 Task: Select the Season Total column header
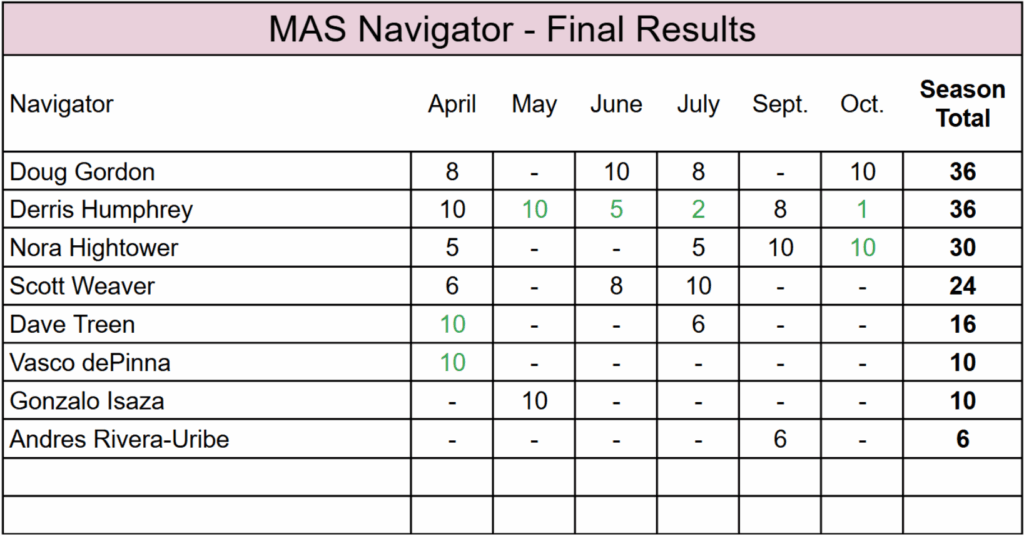(x=962, y=104)
